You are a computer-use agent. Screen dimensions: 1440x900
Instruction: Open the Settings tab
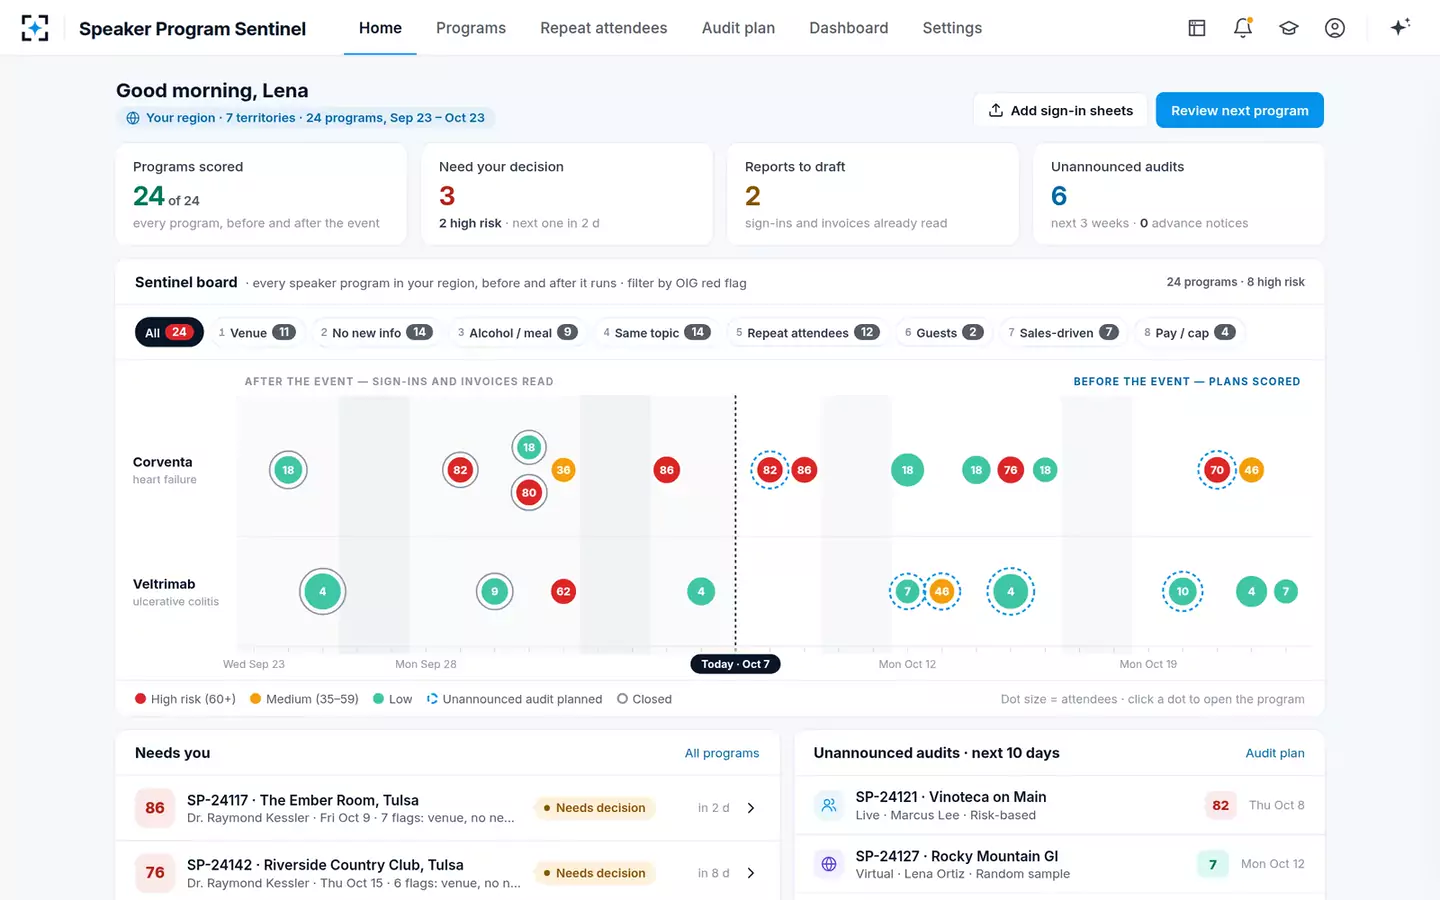tap(952, 28)
